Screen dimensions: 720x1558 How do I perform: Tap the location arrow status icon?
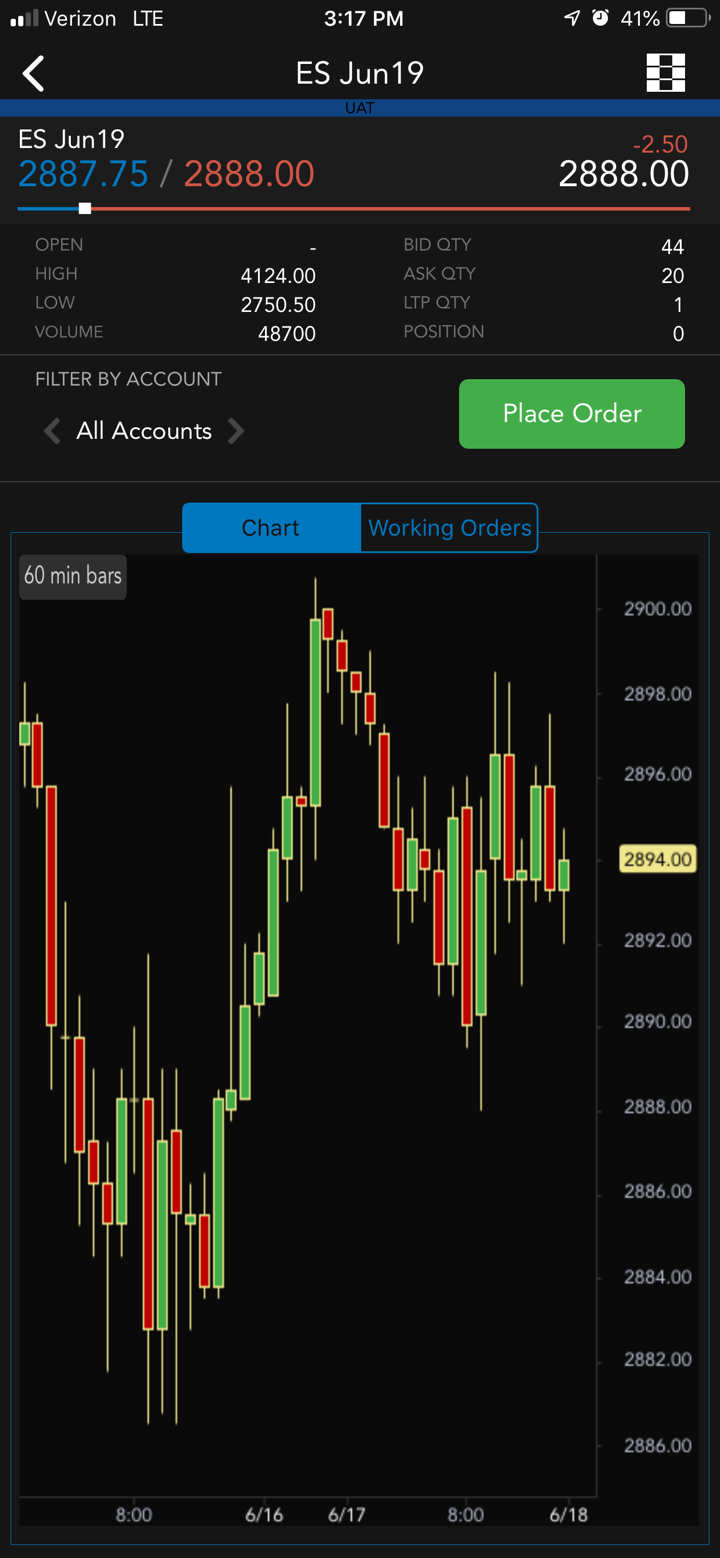572,18
